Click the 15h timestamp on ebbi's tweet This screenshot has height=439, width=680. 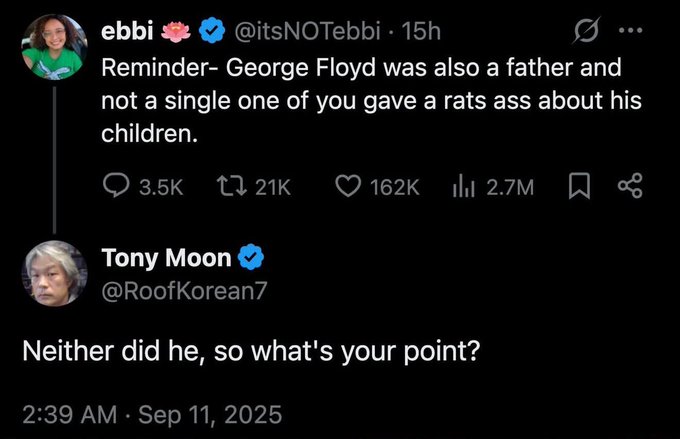[x=420, y=32]
